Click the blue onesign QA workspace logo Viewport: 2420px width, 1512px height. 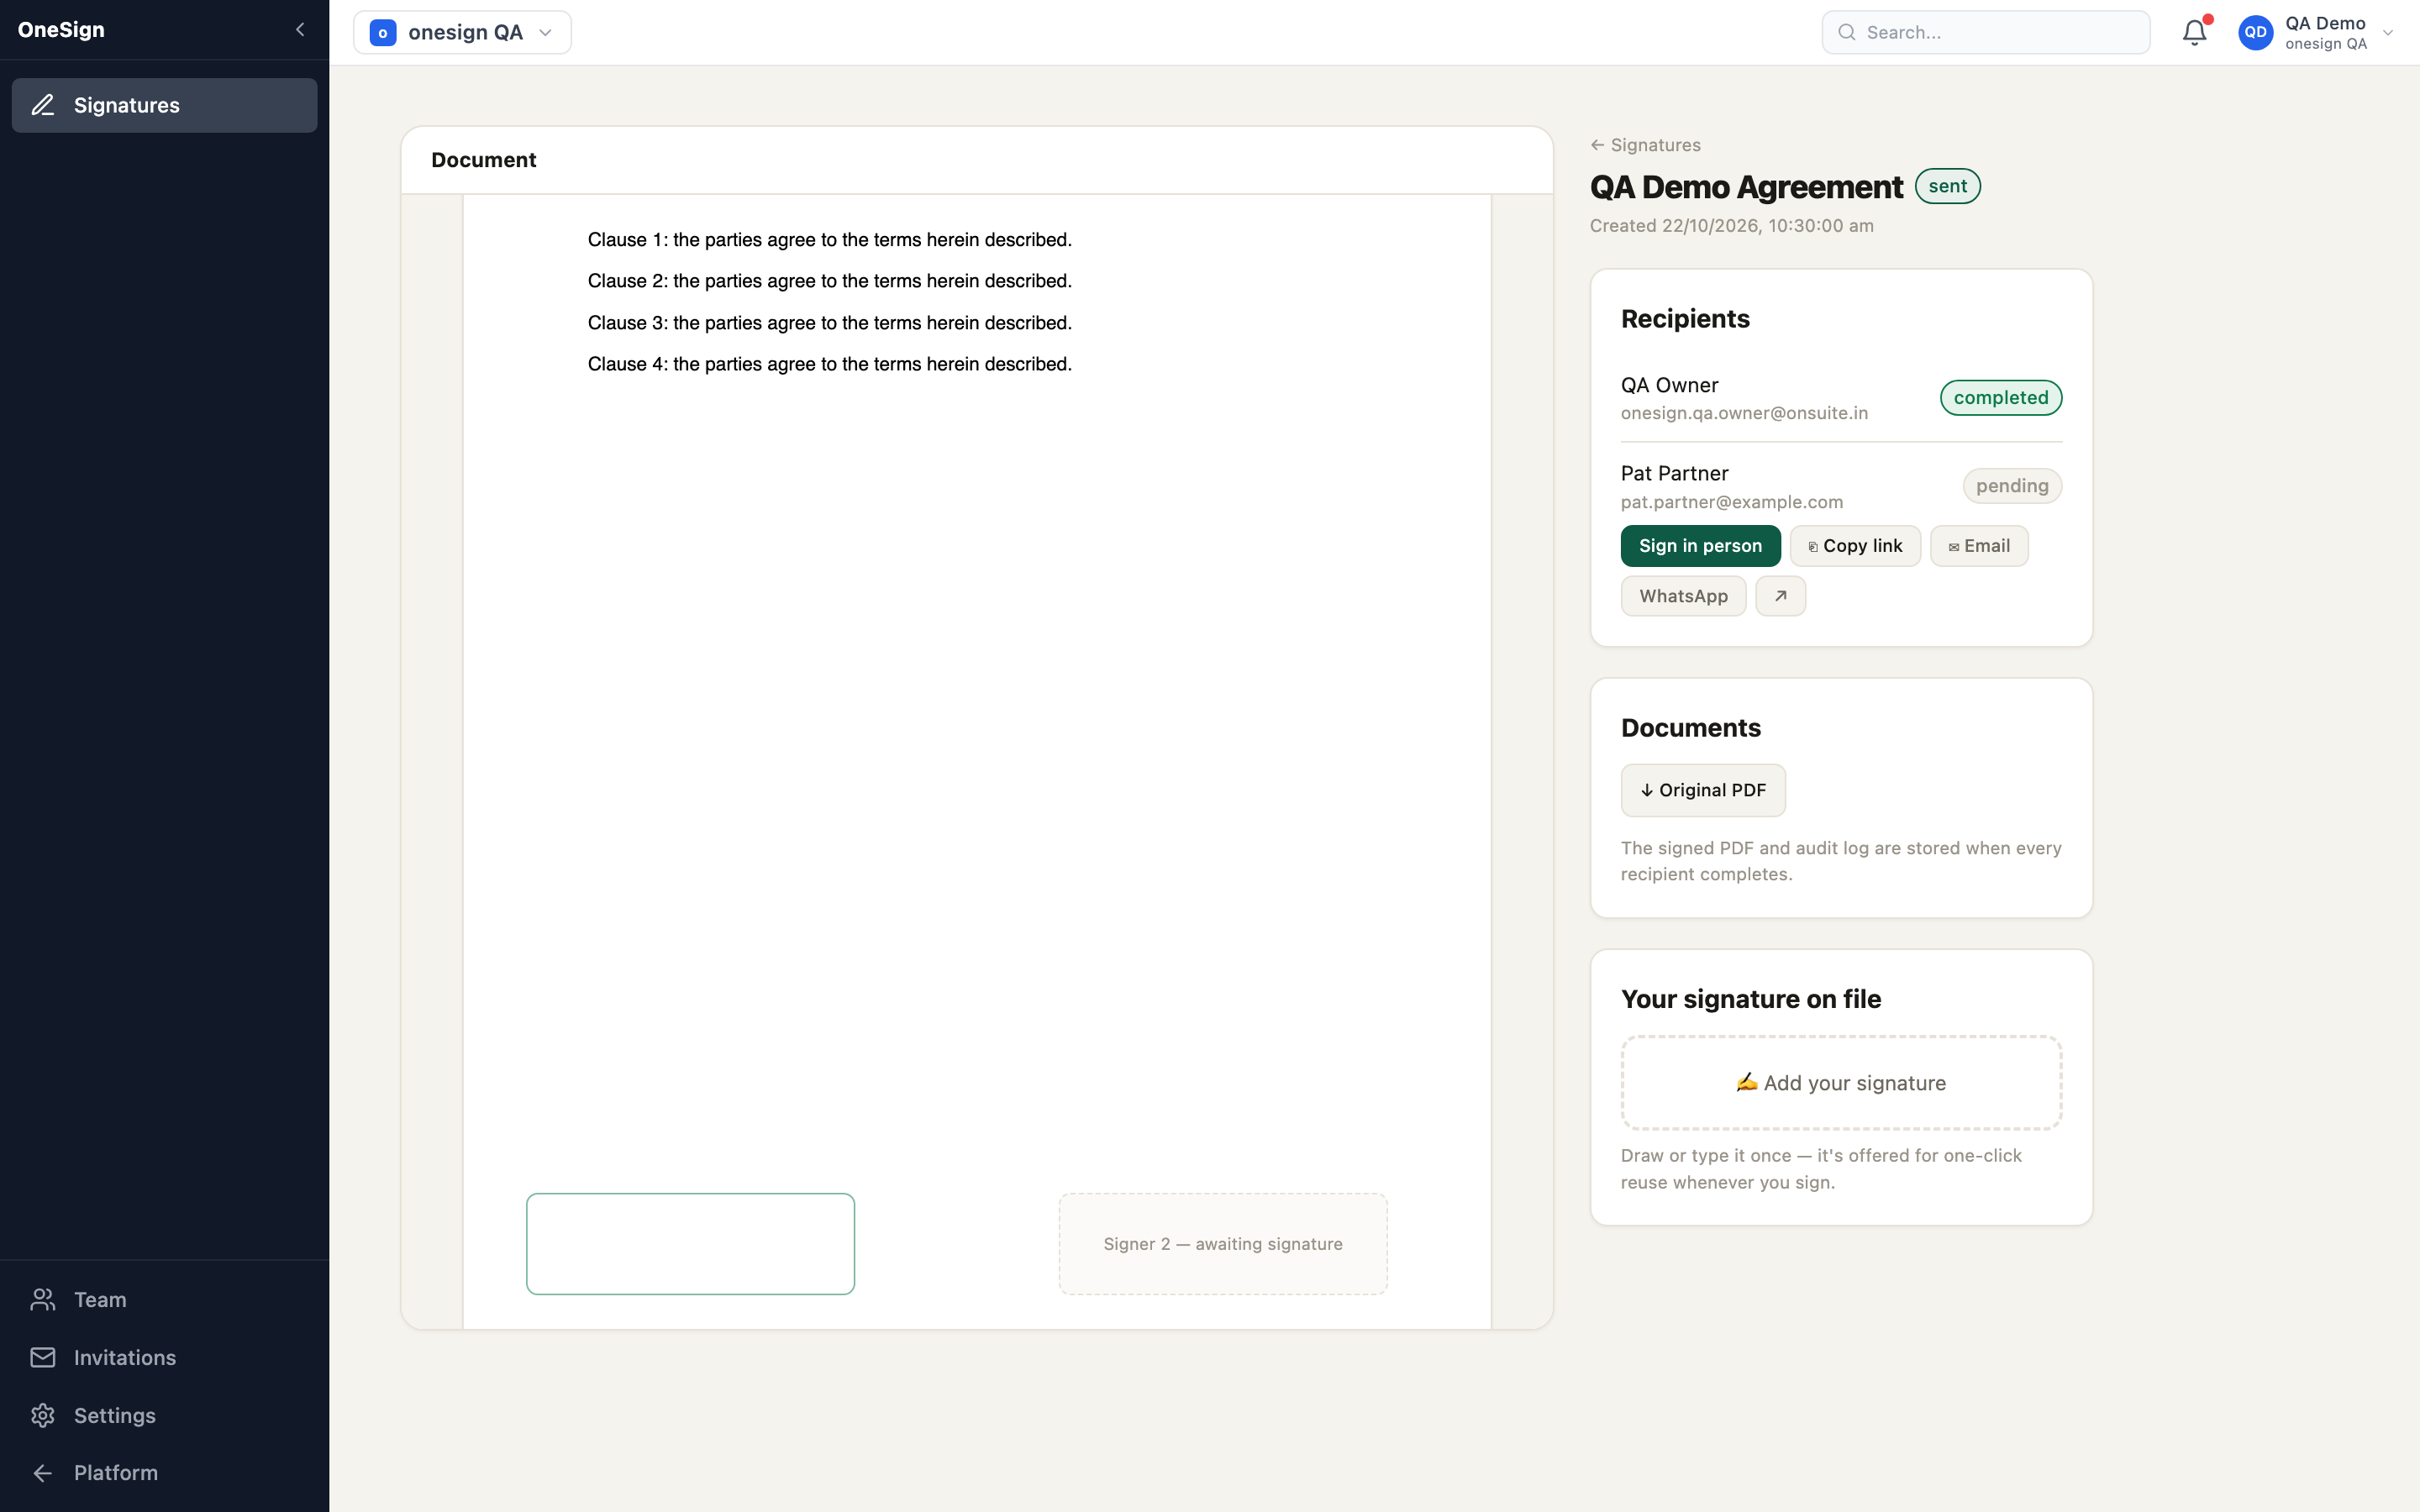coord(382,33)
